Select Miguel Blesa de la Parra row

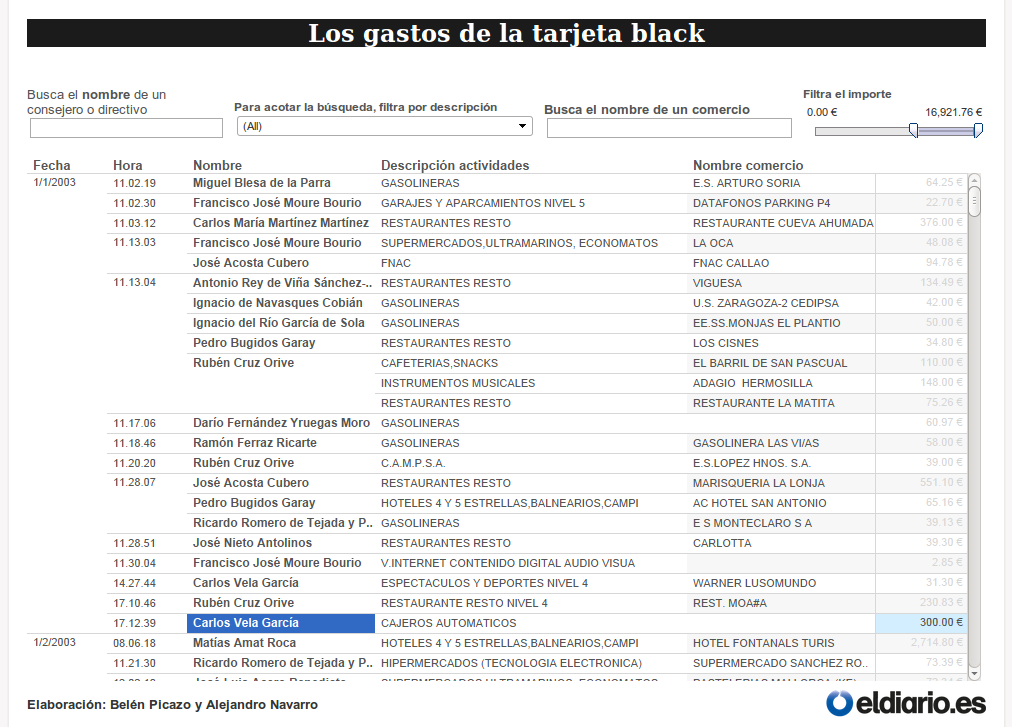point(262,183)
